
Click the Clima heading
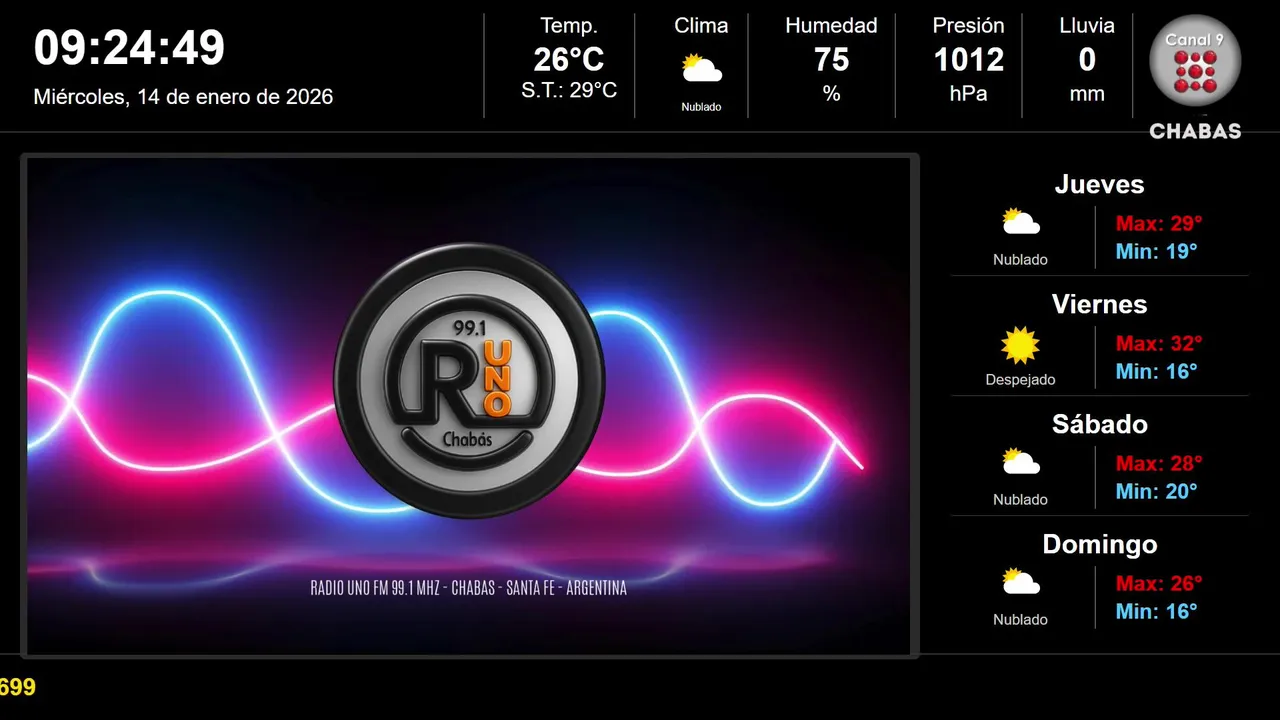(701, 26)
